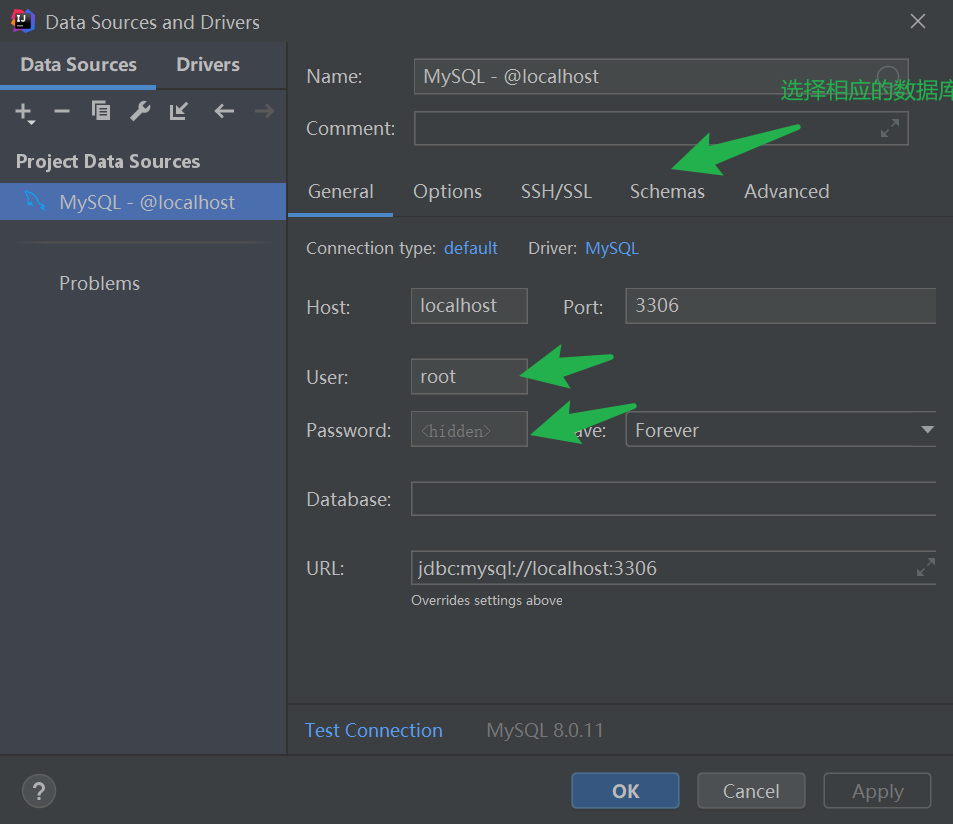Click the MySQL driver link
Screen dimensions: 953x824
(x=611, y=248)
